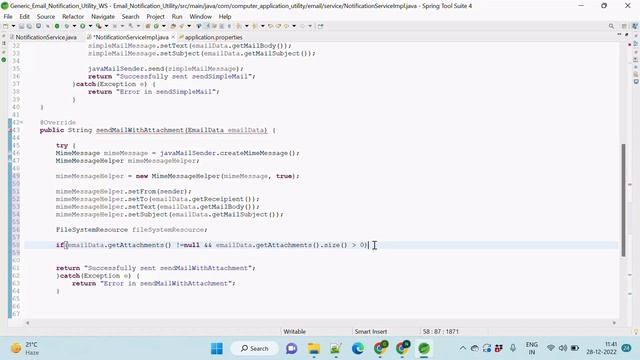Expand the external tools dropdown arrow

click(106, 26)
